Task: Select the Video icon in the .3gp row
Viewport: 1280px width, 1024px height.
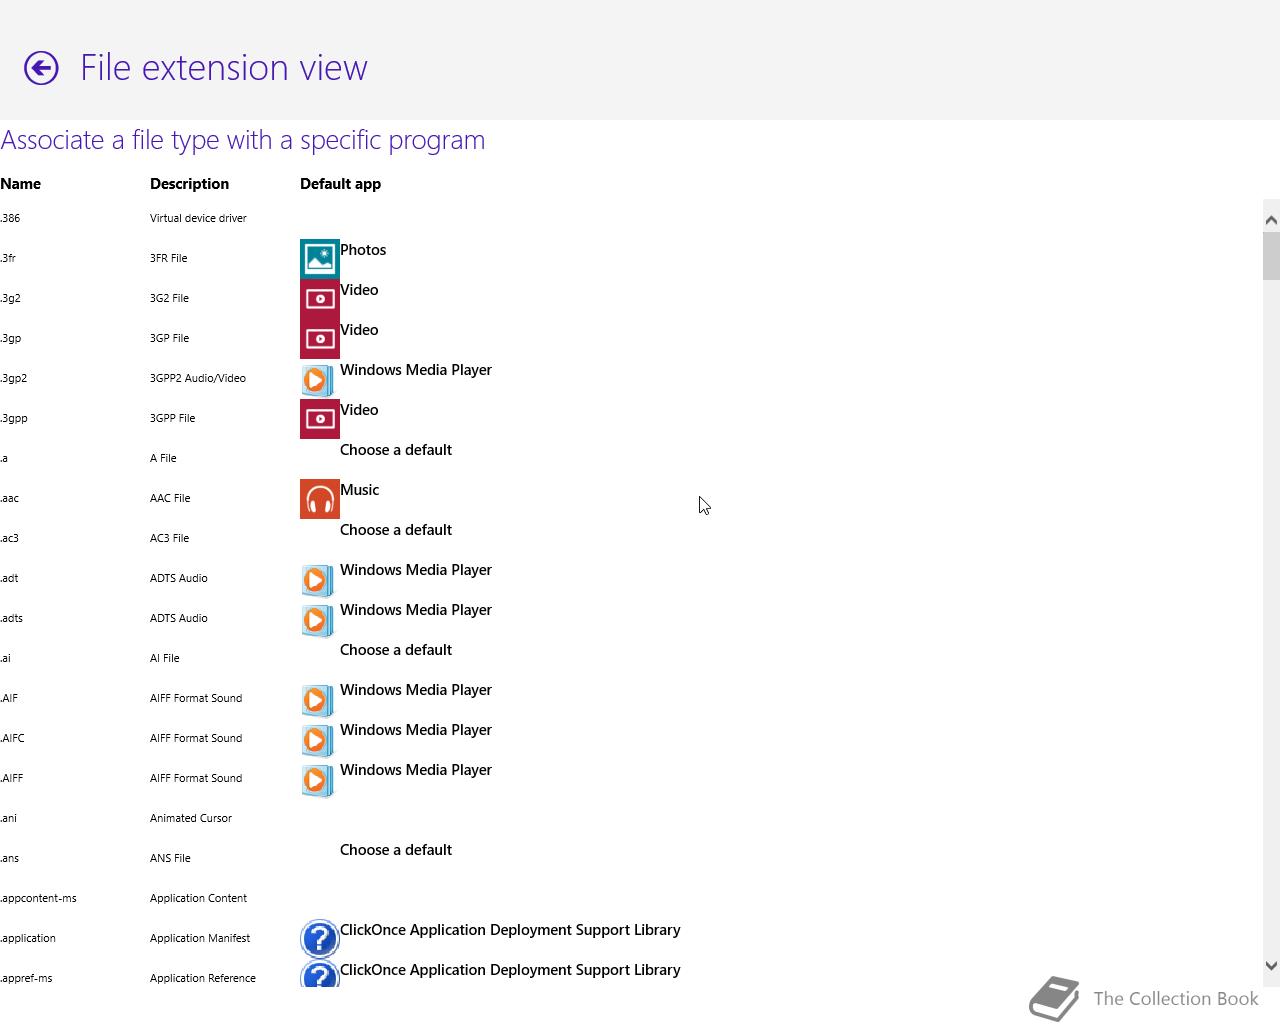Action: pos(320,339)
